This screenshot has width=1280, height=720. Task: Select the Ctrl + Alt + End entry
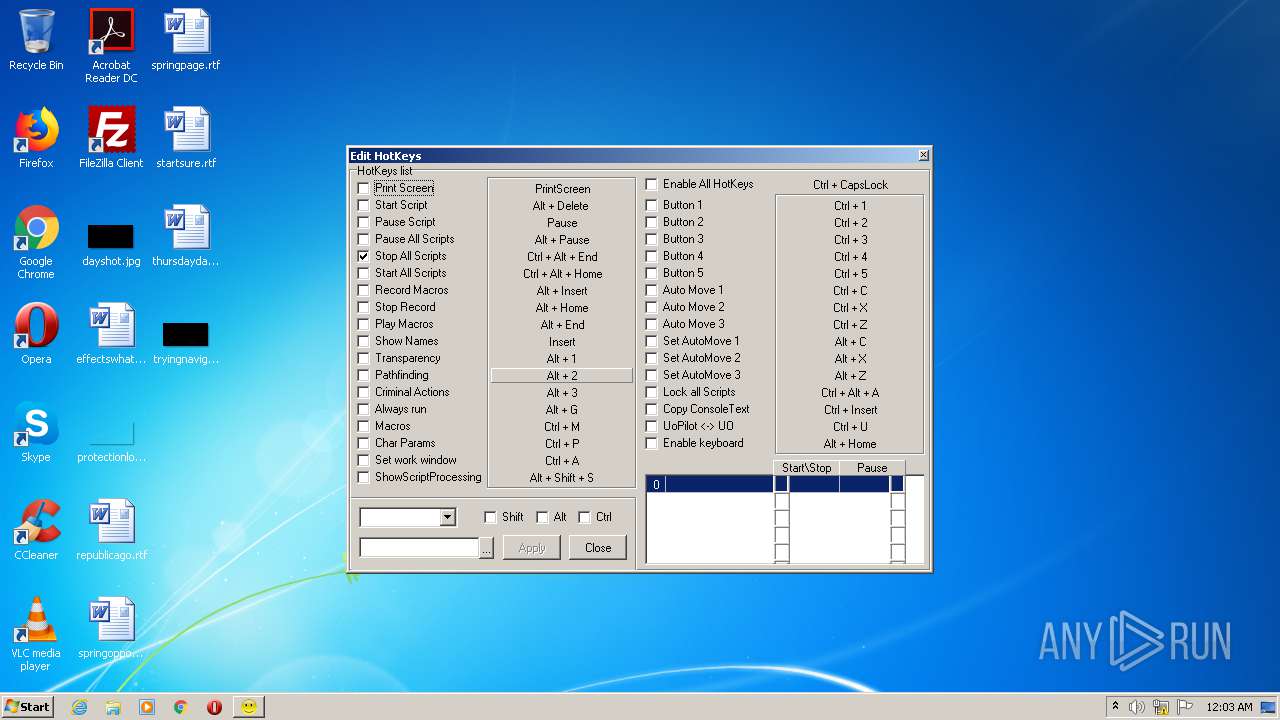562,257
